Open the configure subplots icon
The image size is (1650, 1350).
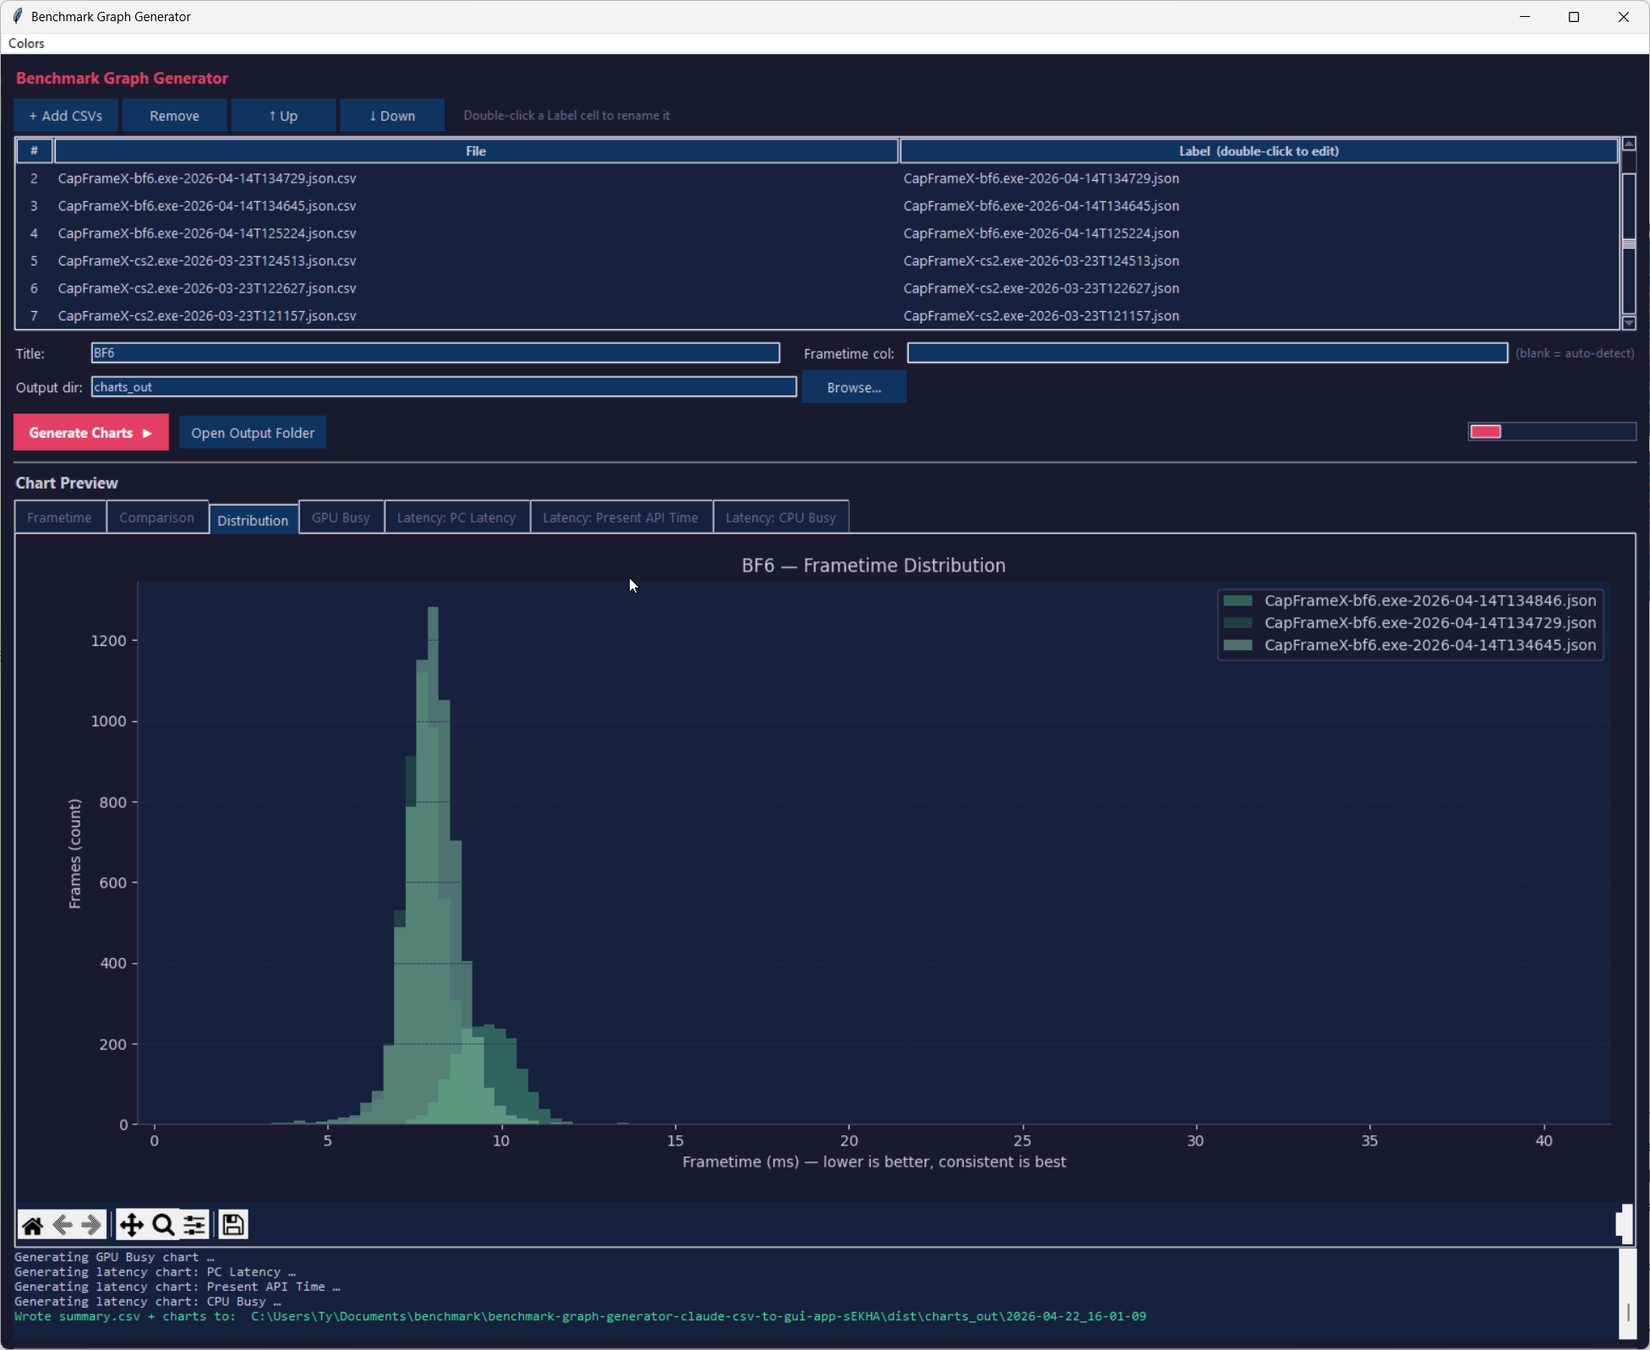click(x=194, y=1224)
